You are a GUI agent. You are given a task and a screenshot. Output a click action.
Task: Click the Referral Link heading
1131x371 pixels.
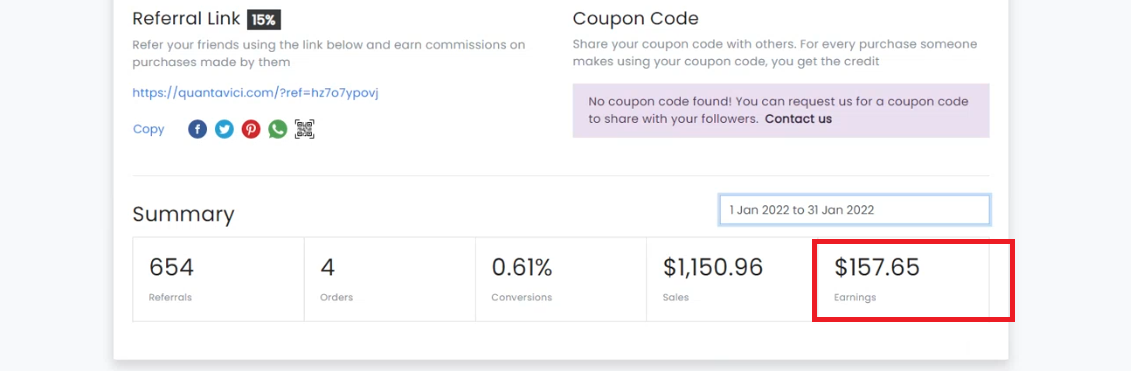(187, 19)
